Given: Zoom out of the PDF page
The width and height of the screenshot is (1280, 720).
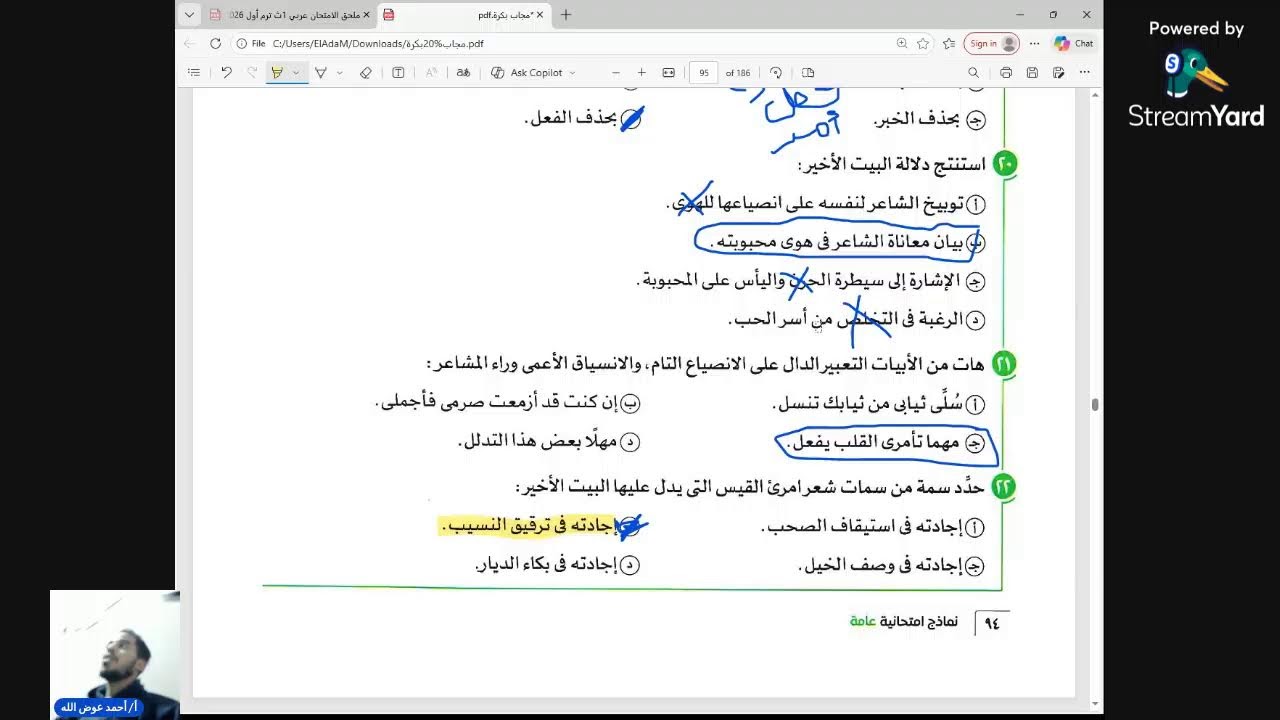Looking at the screenshot, I should [x=616, y=73].
